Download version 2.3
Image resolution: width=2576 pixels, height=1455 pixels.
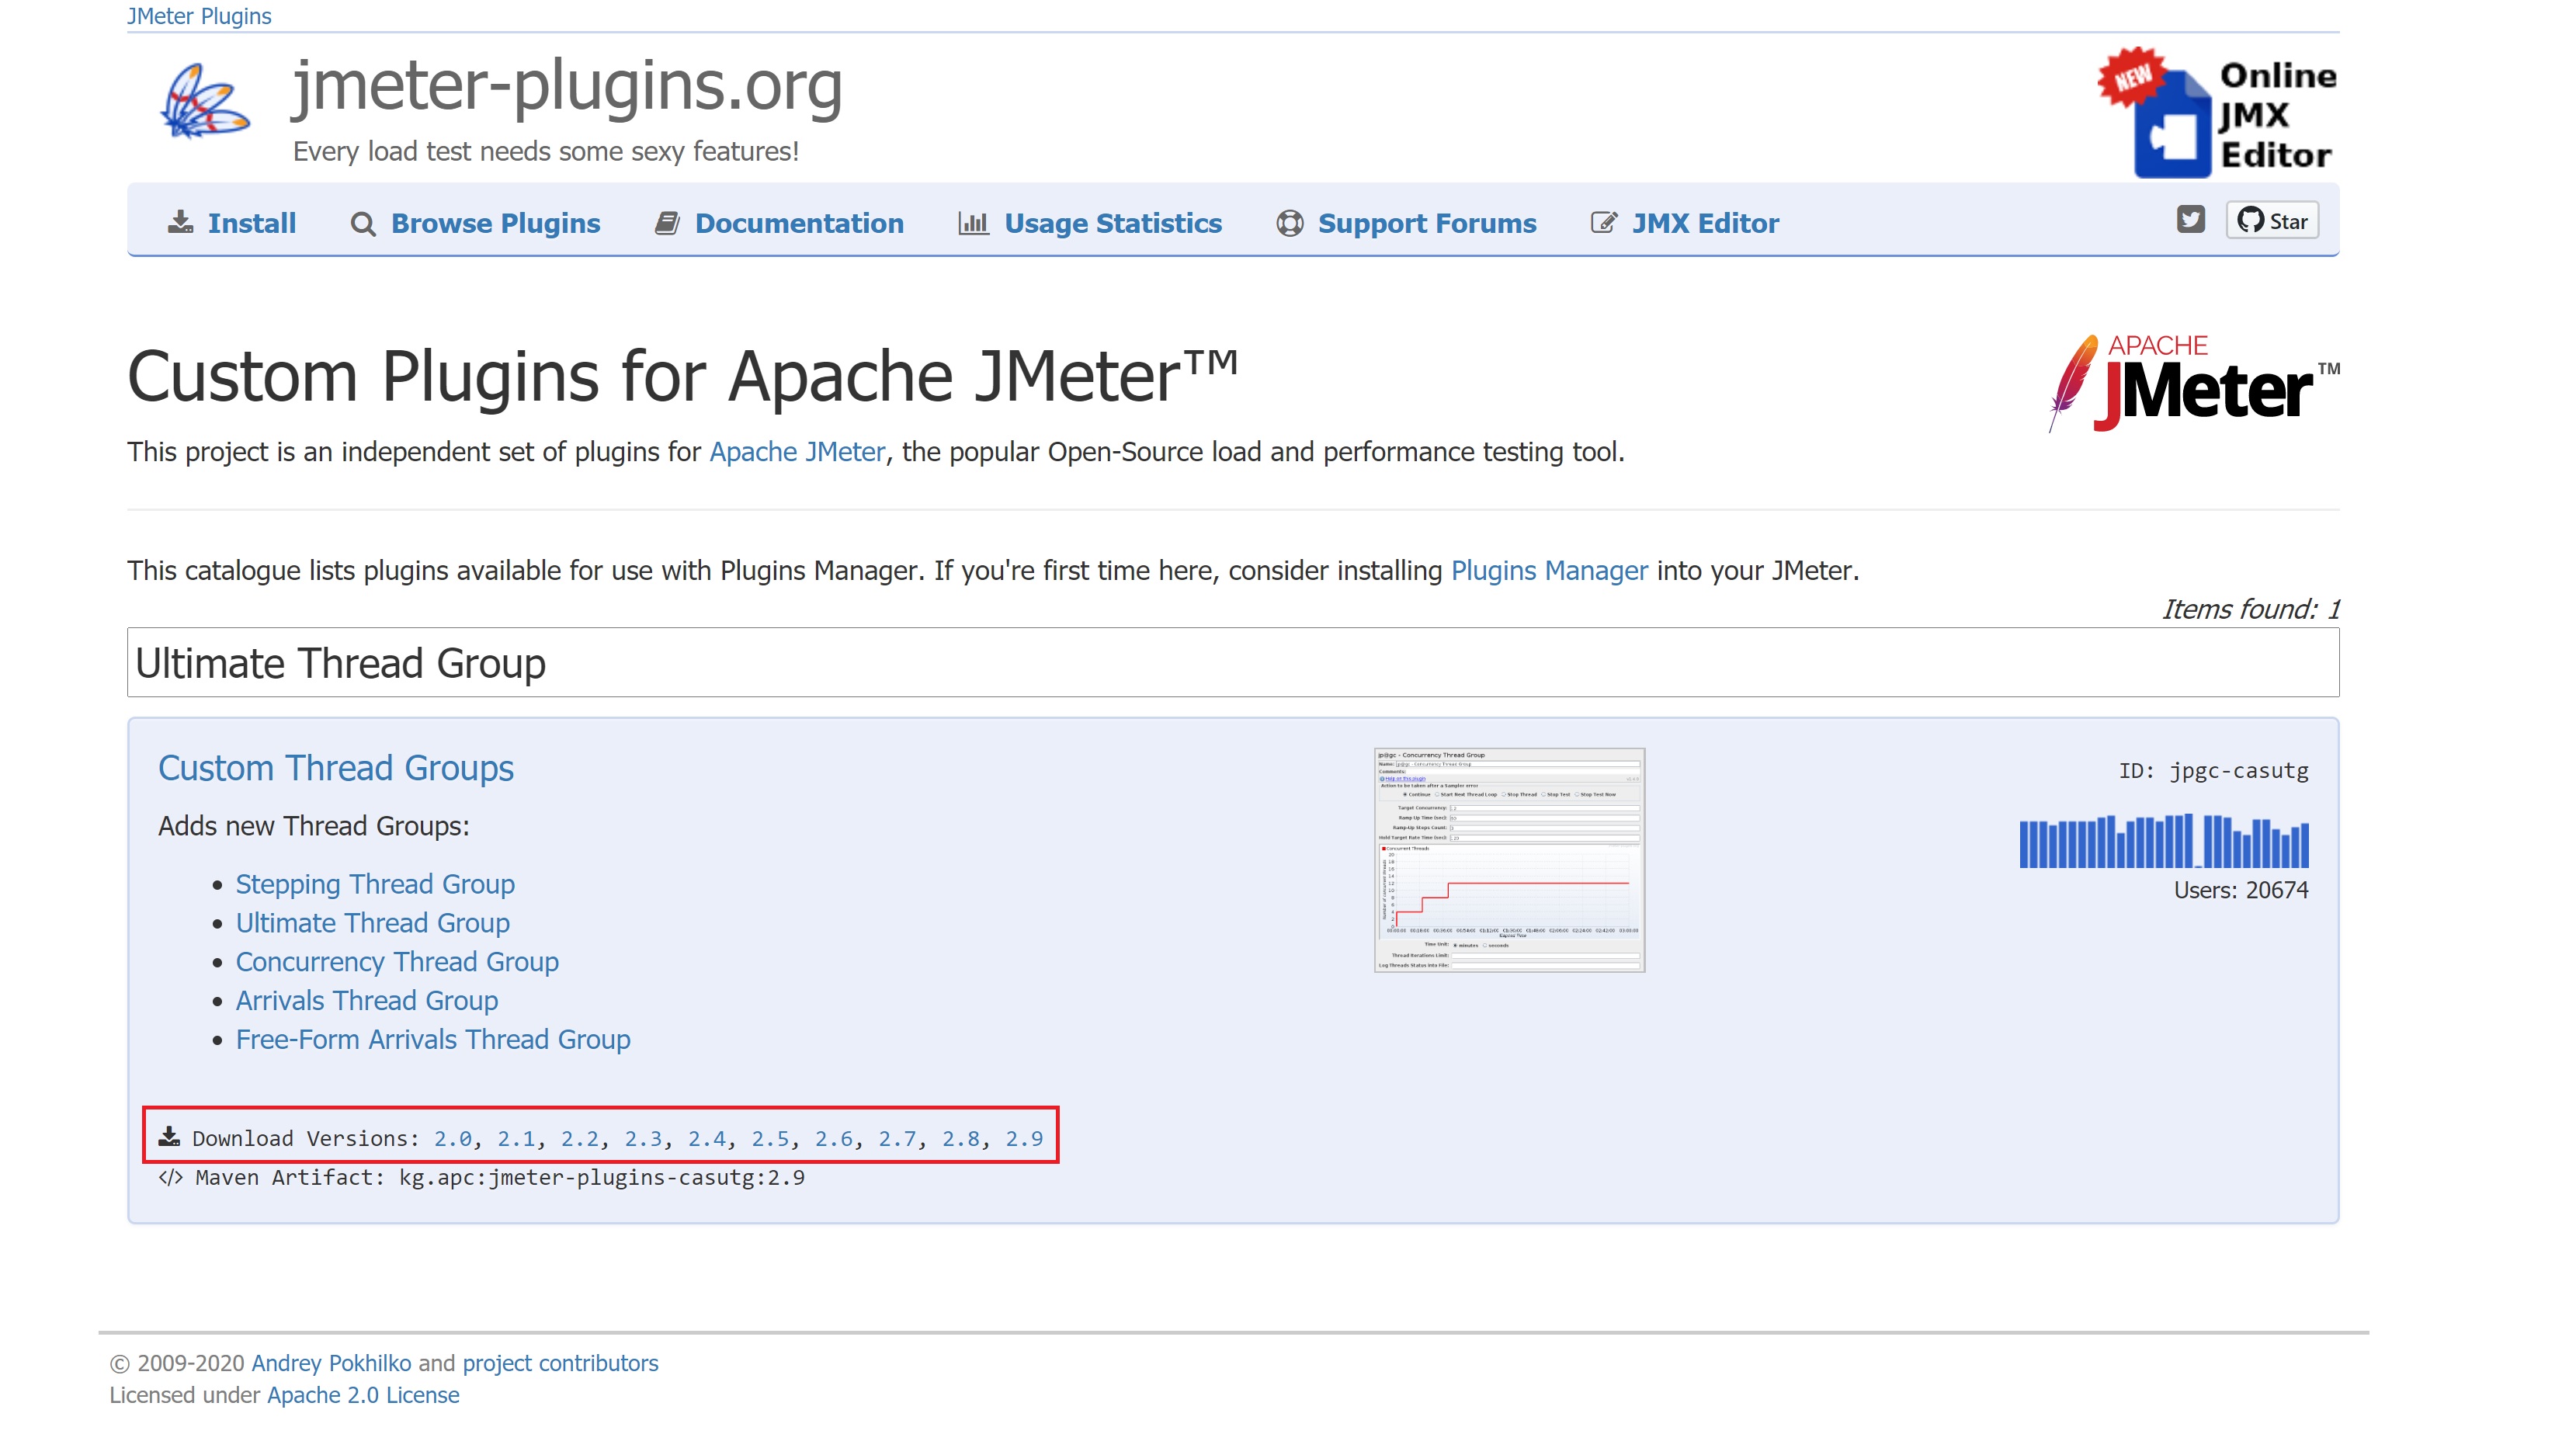pyautogui.click(x=643, y=1139)
